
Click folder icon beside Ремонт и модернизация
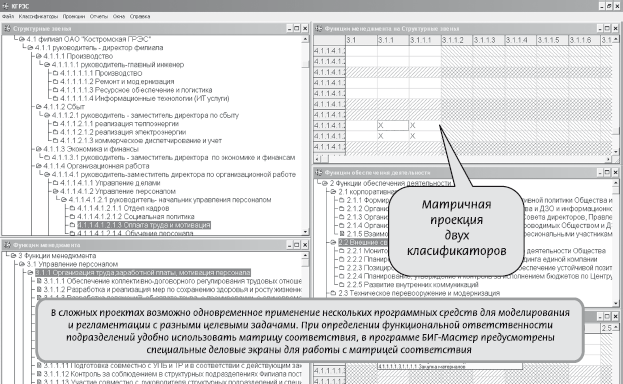tap(56, 81)
